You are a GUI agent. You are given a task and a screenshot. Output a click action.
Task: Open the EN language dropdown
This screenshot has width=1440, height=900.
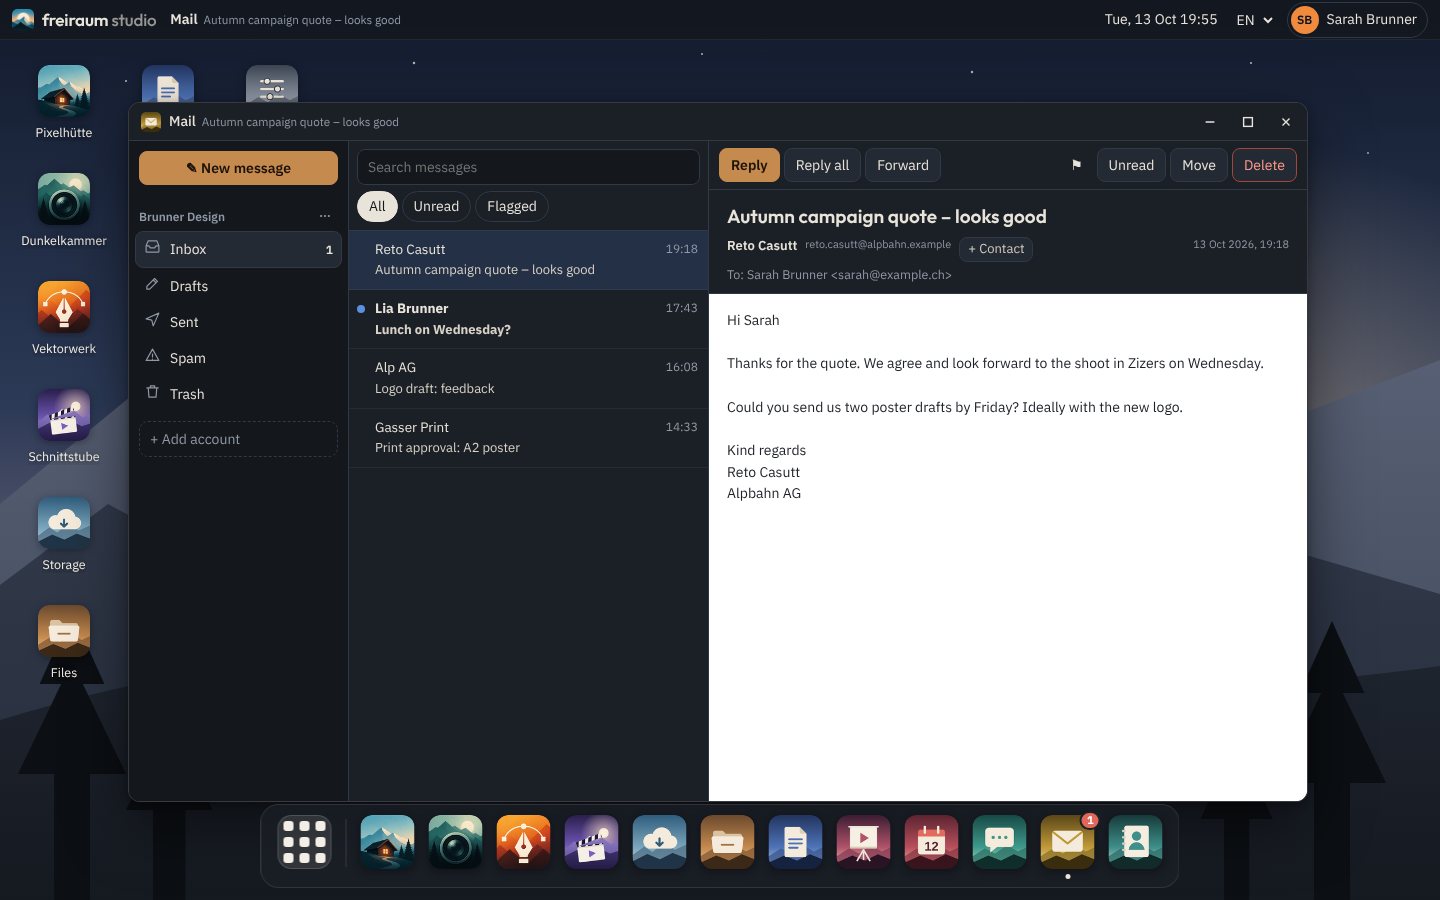tap(1254, 20)
